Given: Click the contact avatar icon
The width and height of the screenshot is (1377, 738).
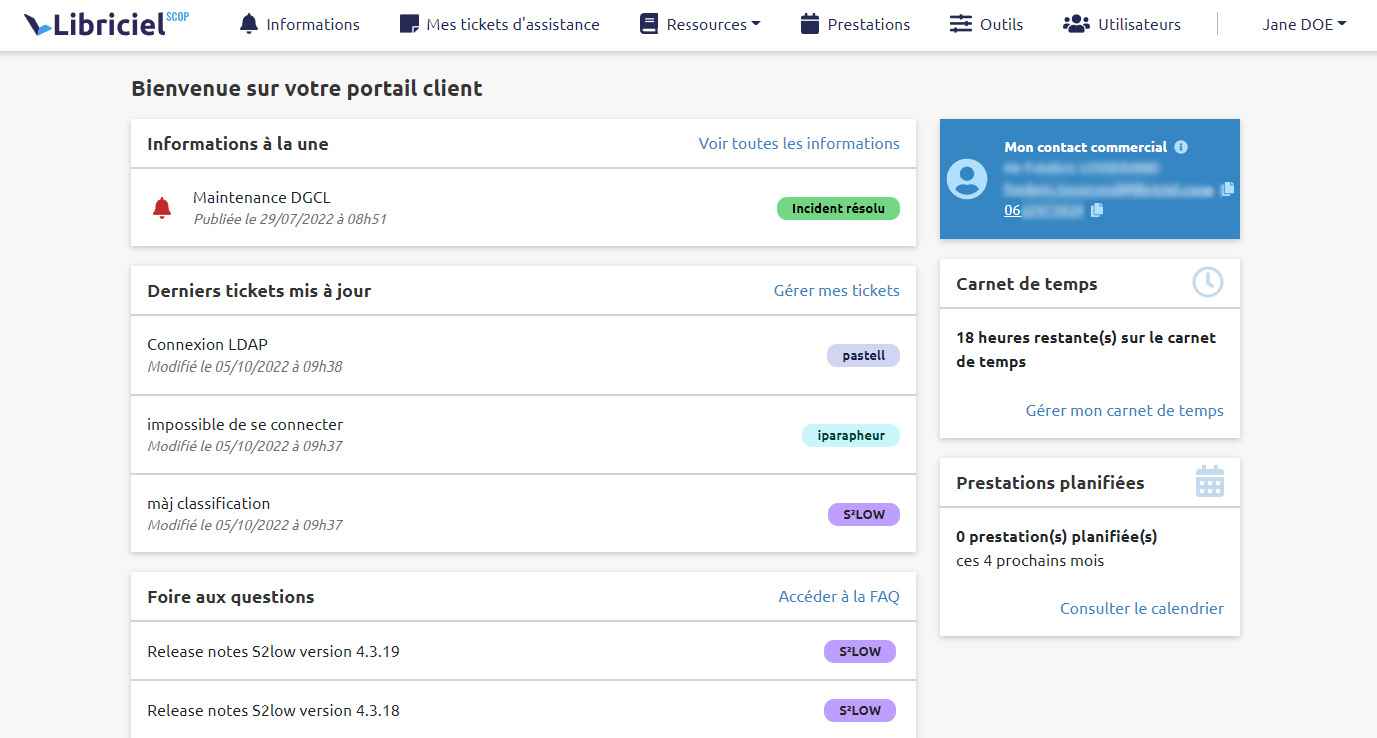Looking at the screenshot, I should pos(967,179).
